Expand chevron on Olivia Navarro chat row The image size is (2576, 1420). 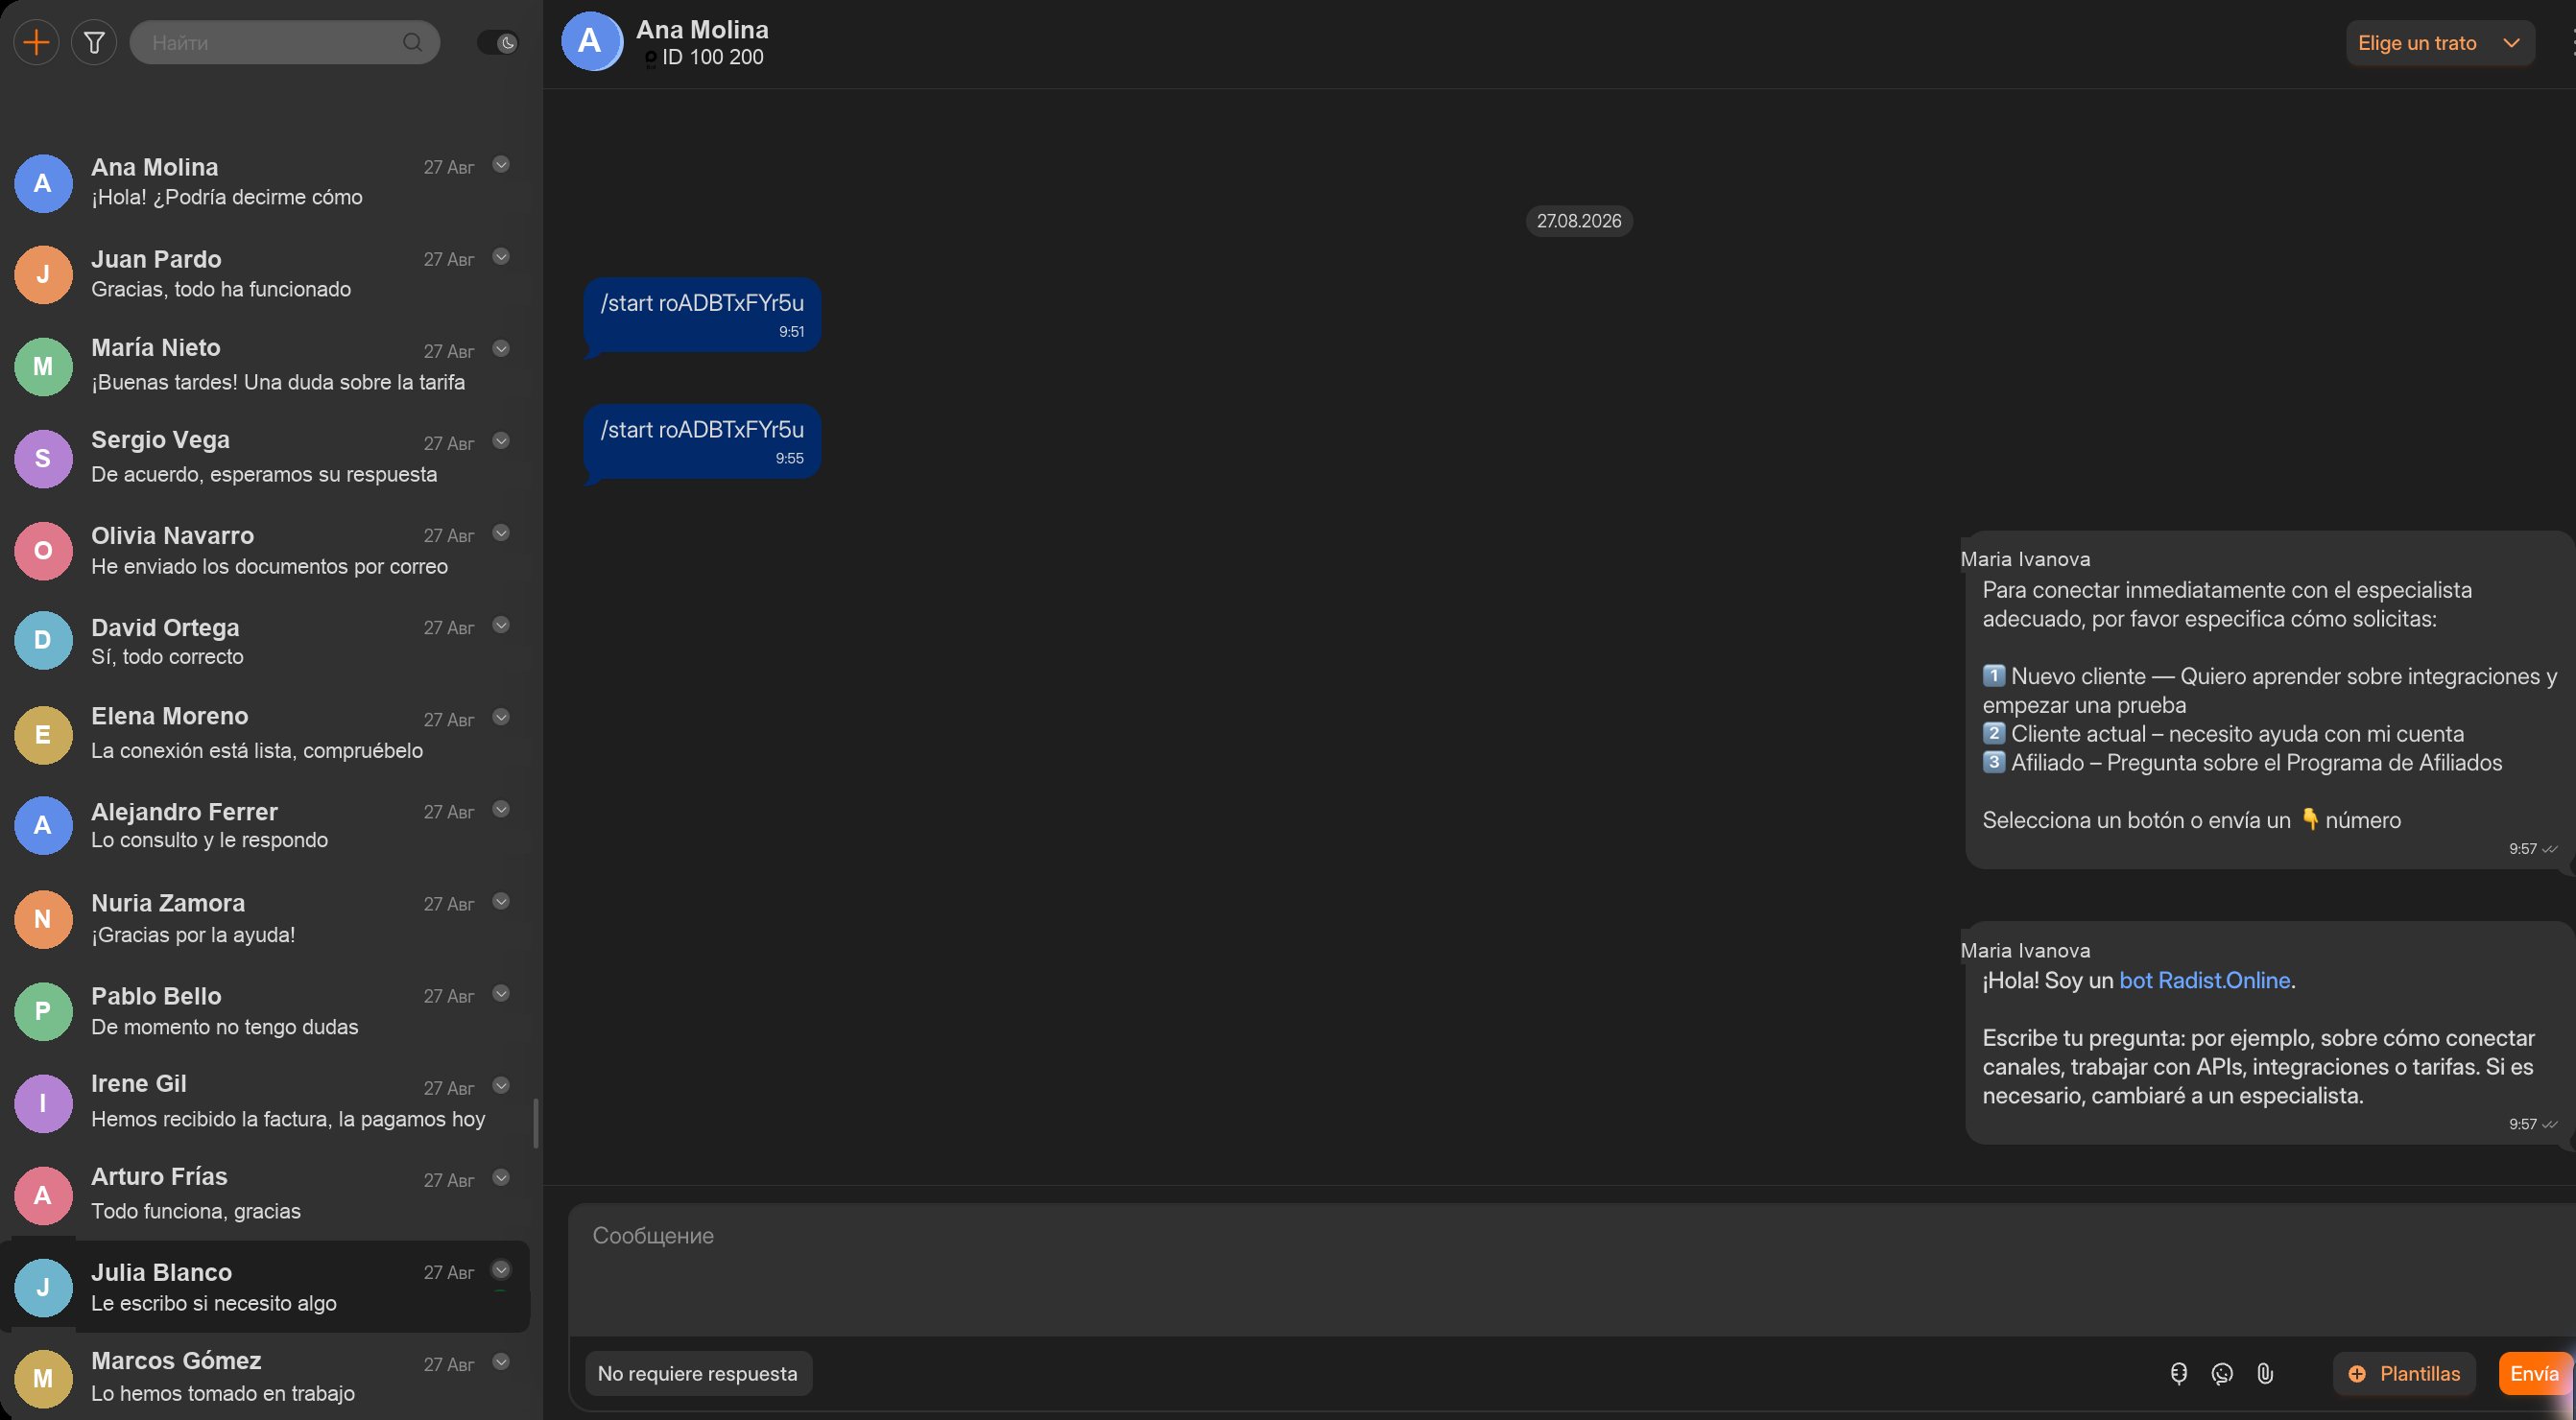501,533
